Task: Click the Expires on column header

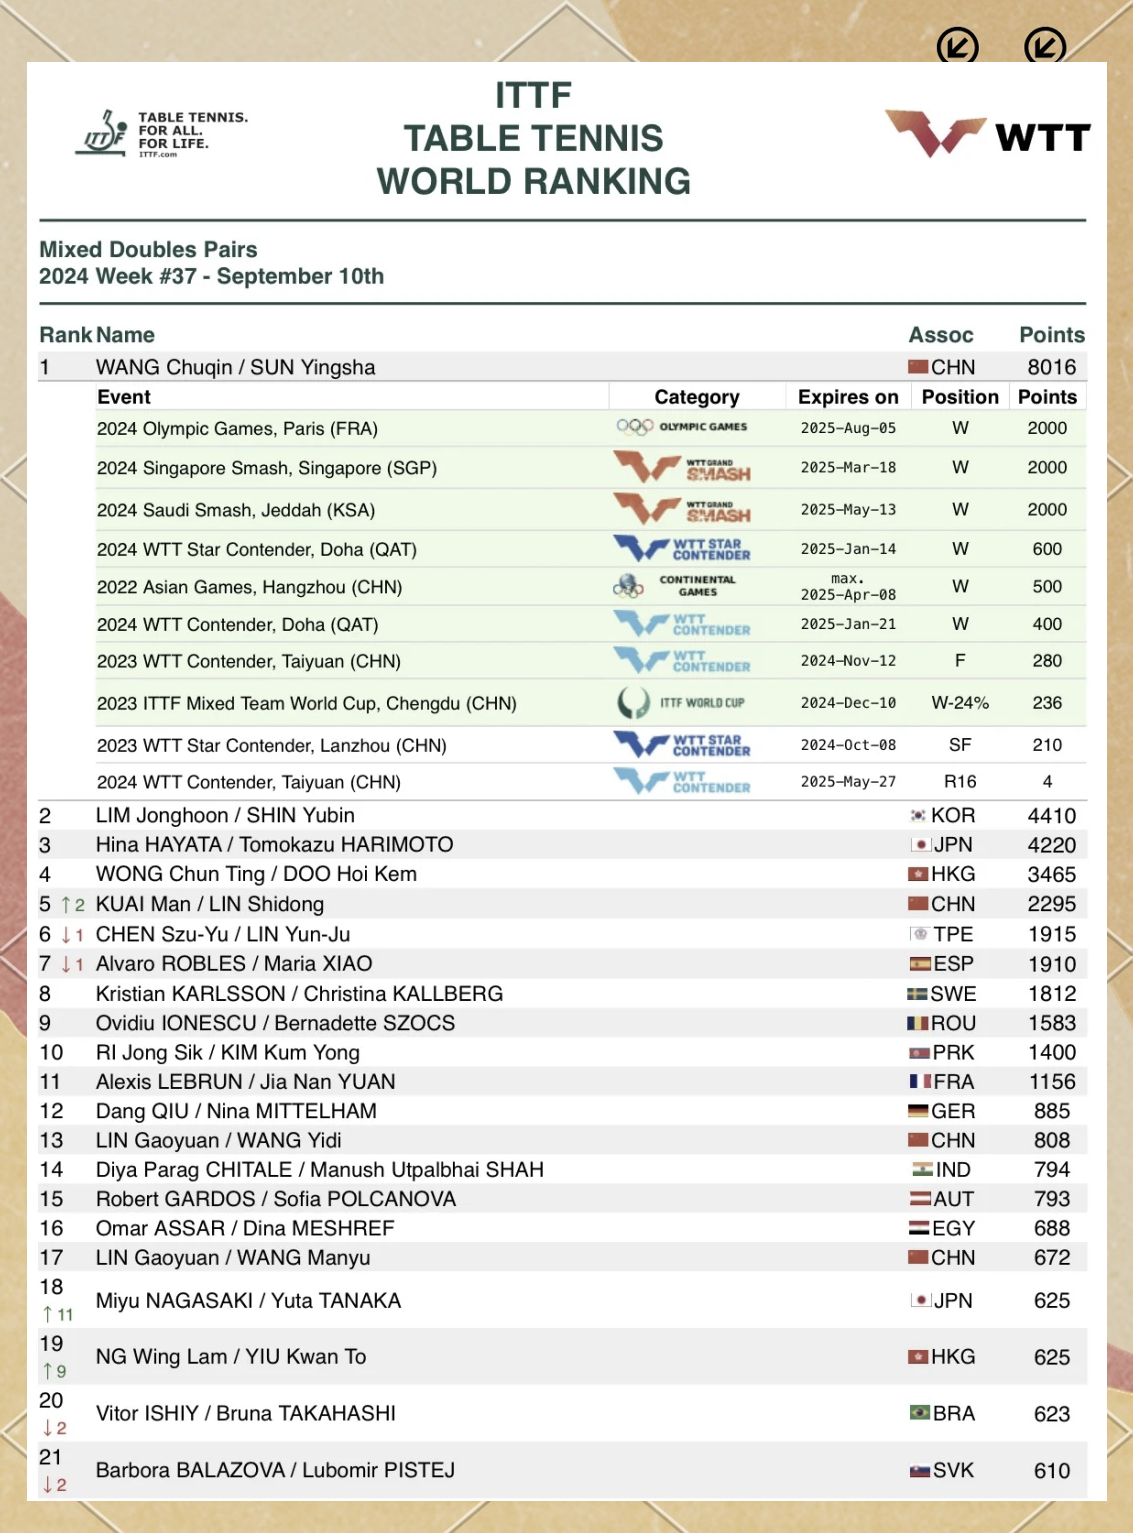Action: pos(847,397)
